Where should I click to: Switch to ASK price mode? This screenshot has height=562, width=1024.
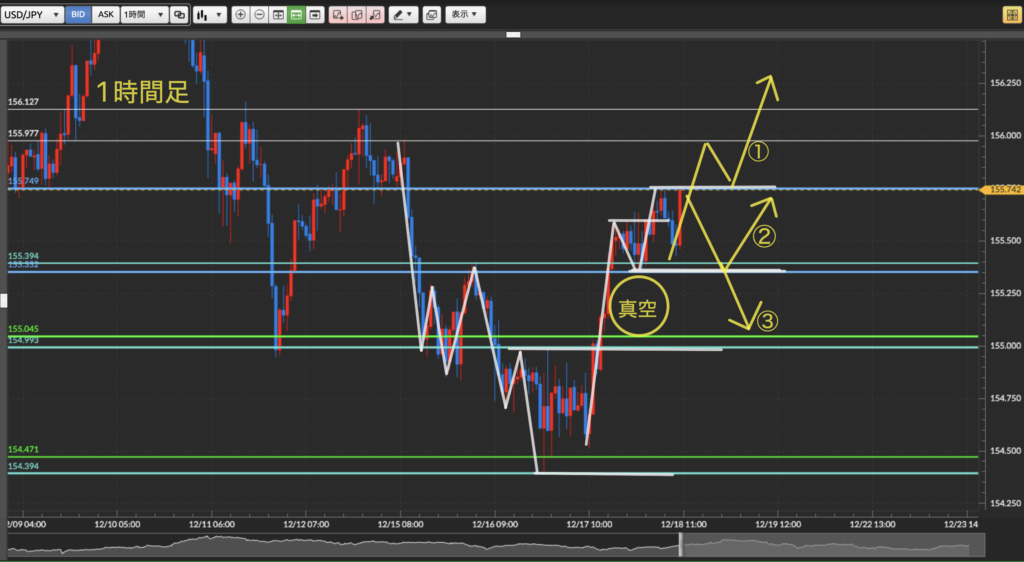[x=105, y=15]
